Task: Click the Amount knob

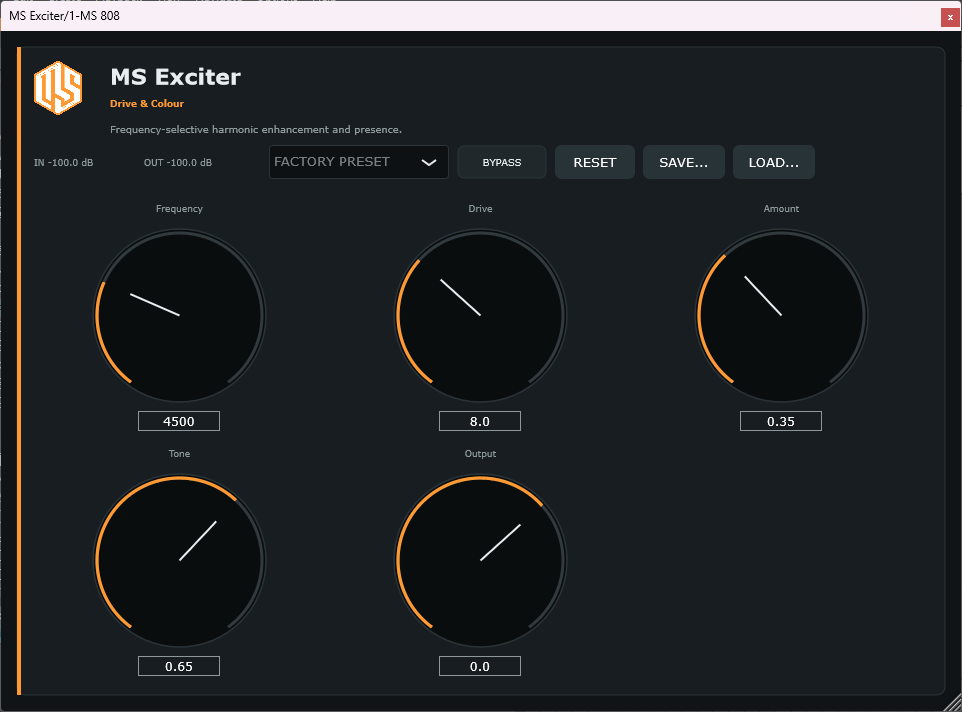Action: [x=781, y=315]
